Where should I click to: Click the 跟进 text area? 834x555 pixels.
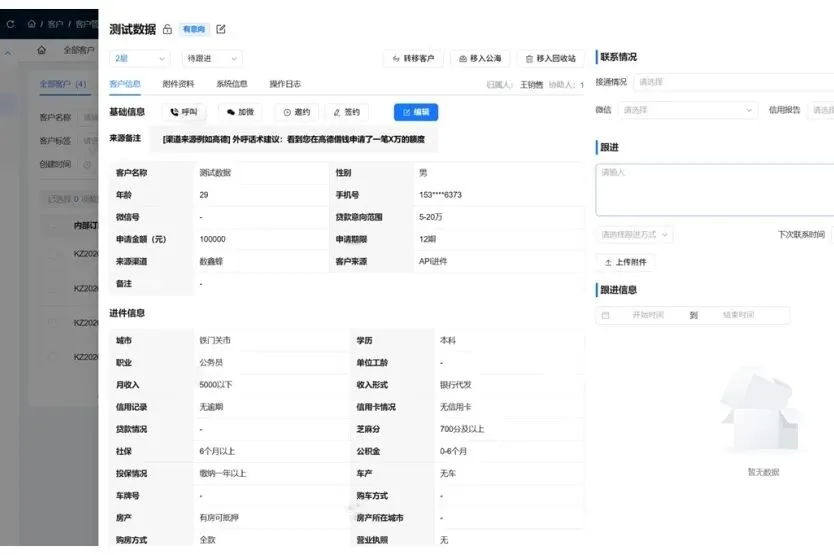(x=715, y=190)
